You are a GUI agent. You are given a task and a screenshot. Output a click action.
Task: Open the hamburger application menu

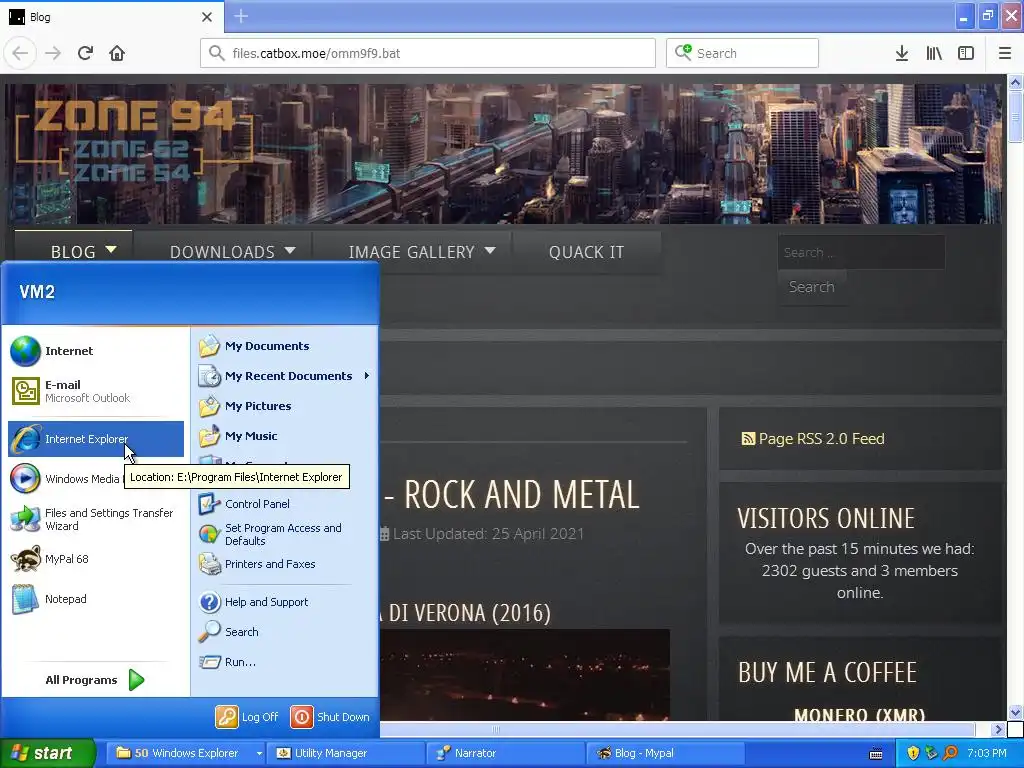point(1005,53)
